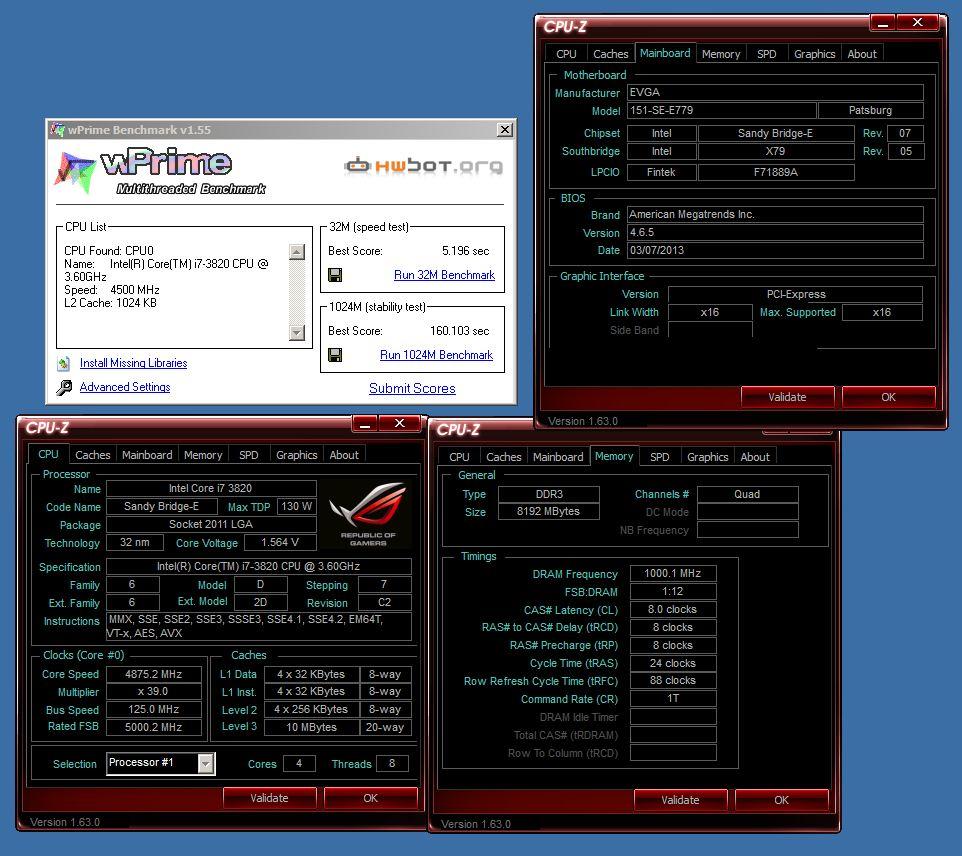
Task: Click the motherboard model 151-SE-E779 field
Action: 722,110
